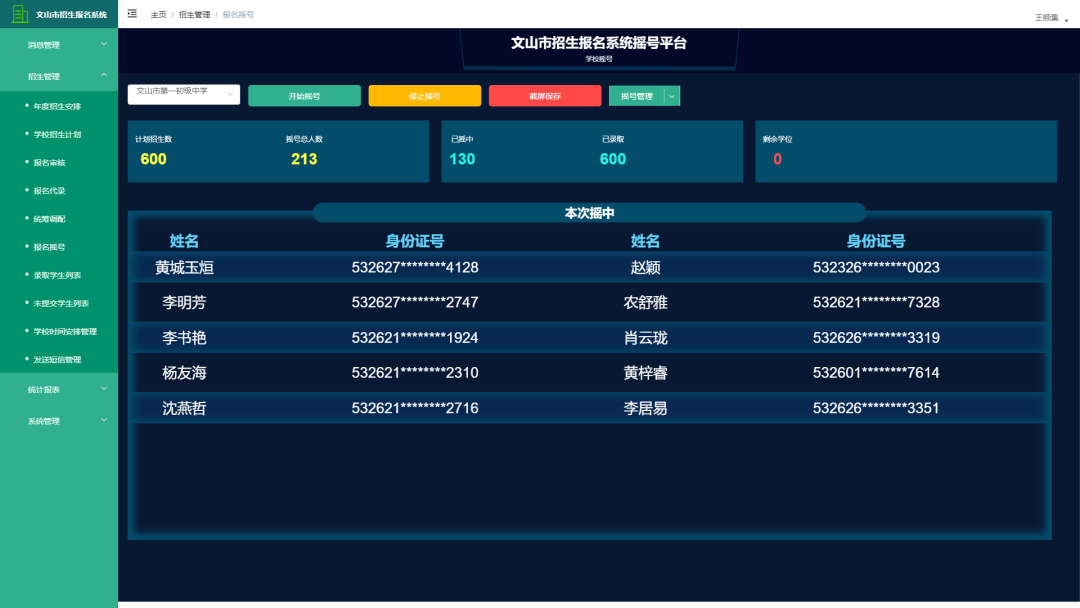Screen dimensions: 1080x608
Task: Open 录取学生列表 from the sidebar
Action: [66, 274]
